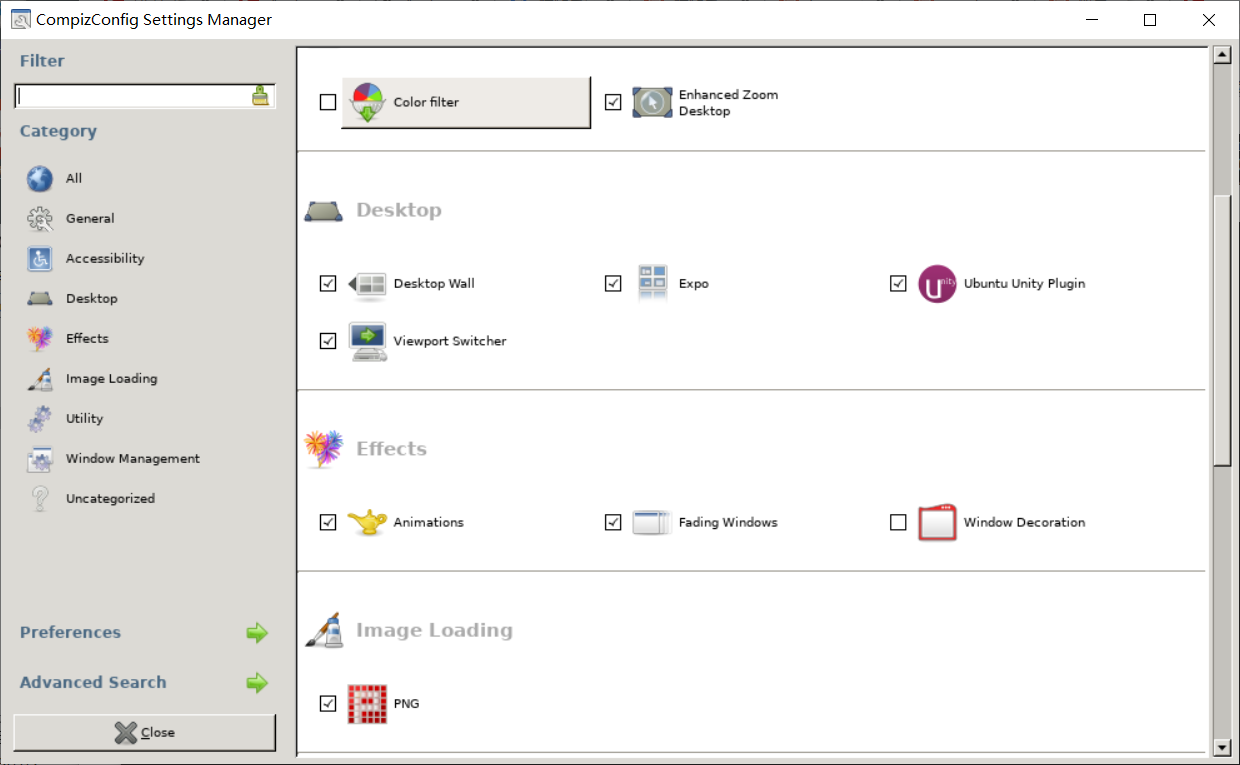Select the All category label

[x=74, y=179]
